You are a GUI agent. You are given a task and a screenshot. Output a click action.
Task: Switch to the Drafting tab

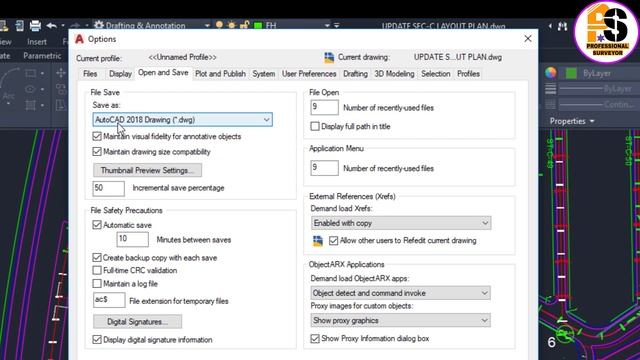[x=355, y=74]
